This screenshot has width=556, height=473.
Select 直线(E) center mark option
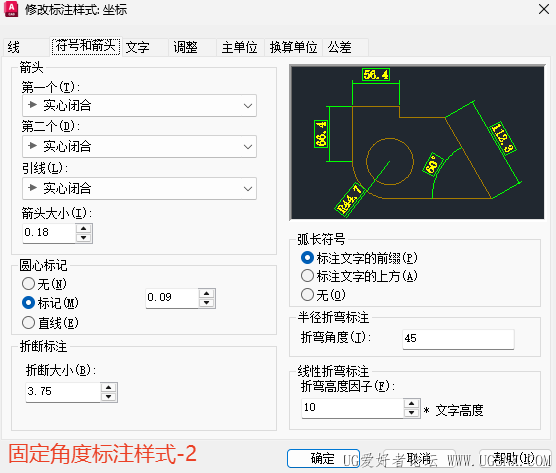click(50, 323)
